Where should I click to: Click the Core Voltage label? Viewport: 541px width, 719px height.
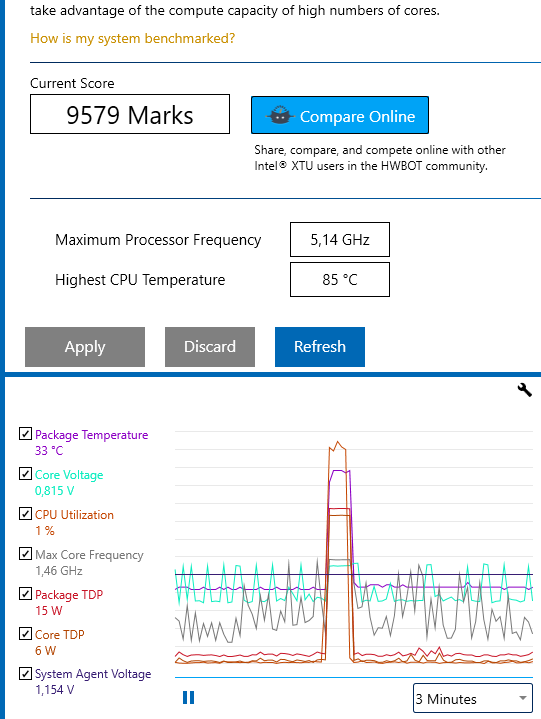point(69,475)
